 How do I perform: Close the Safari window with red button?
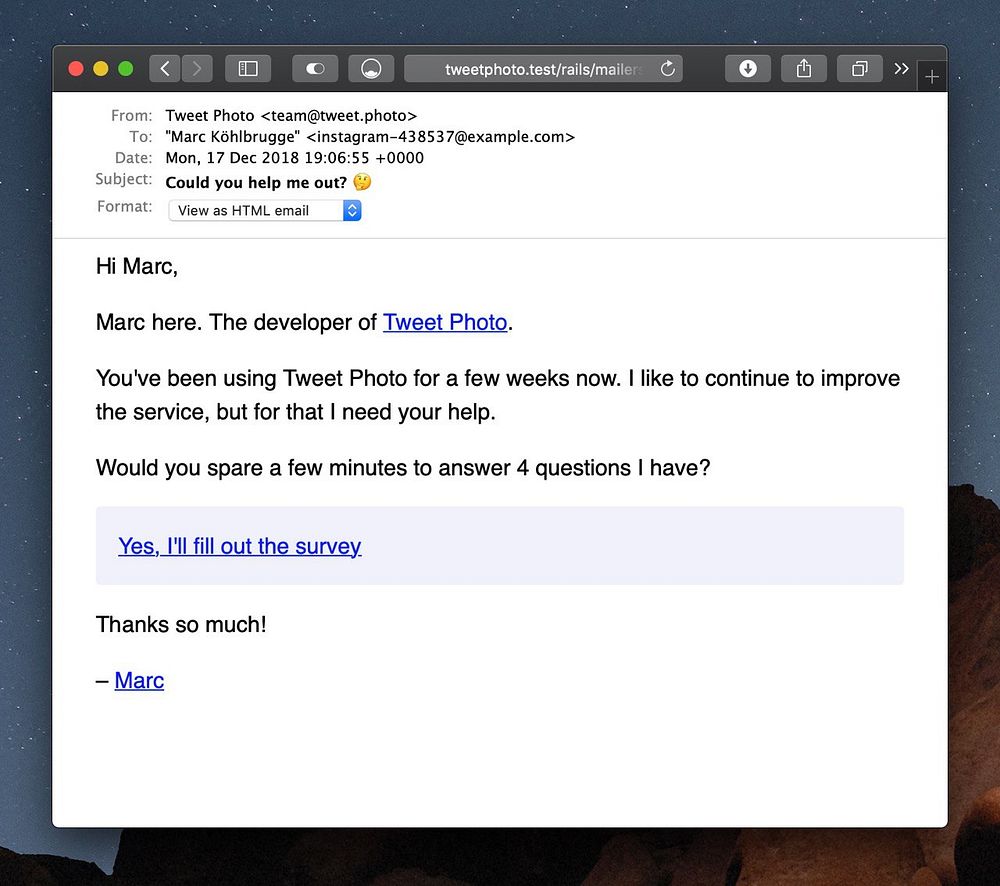[x=76, y=68]
